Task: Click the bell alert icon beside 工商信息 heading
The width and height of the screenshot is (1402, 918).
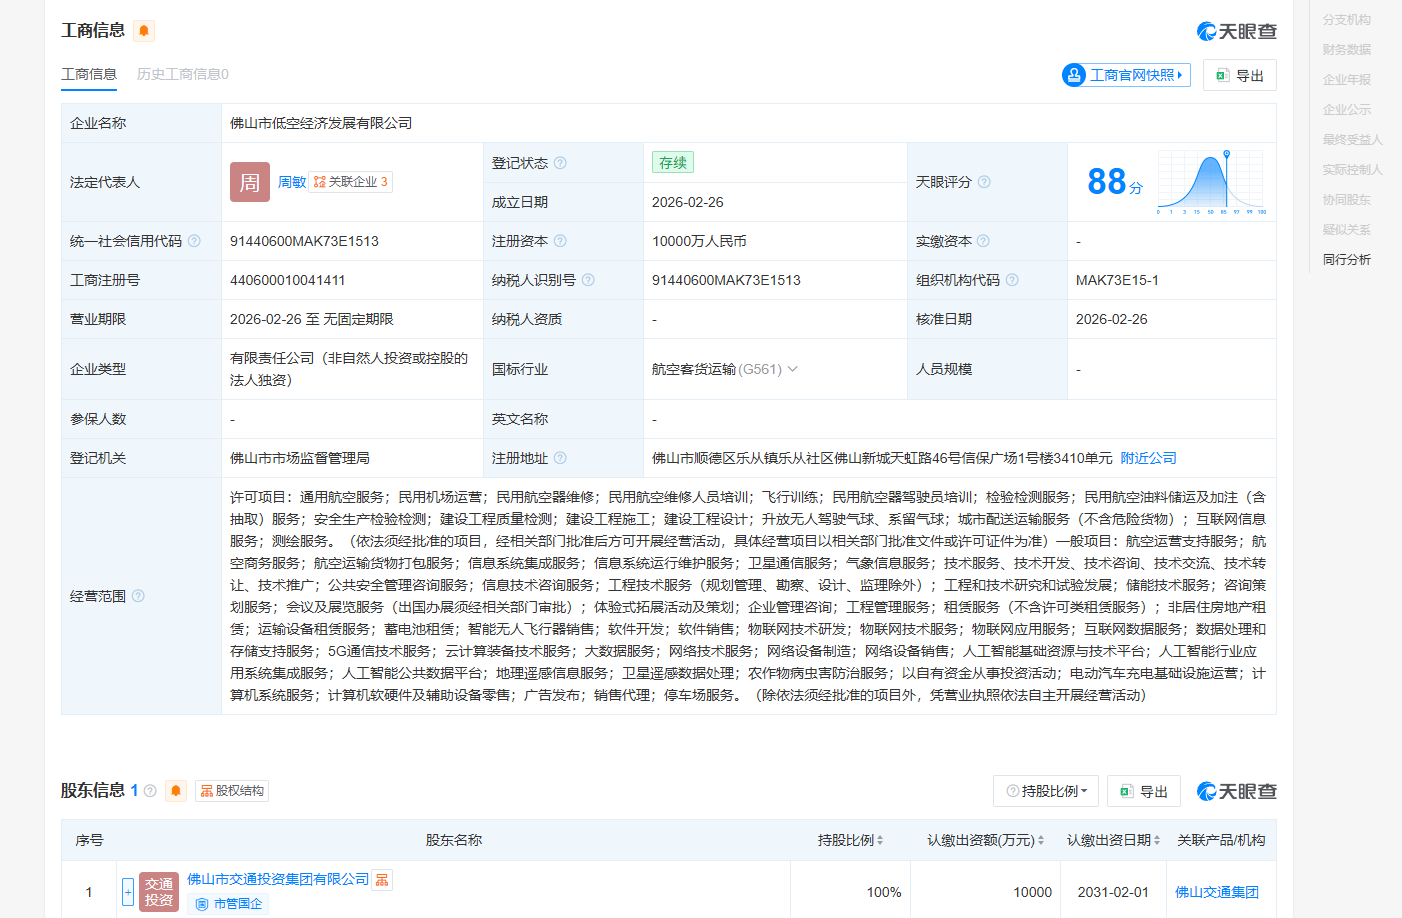Action: coord(144,31)
